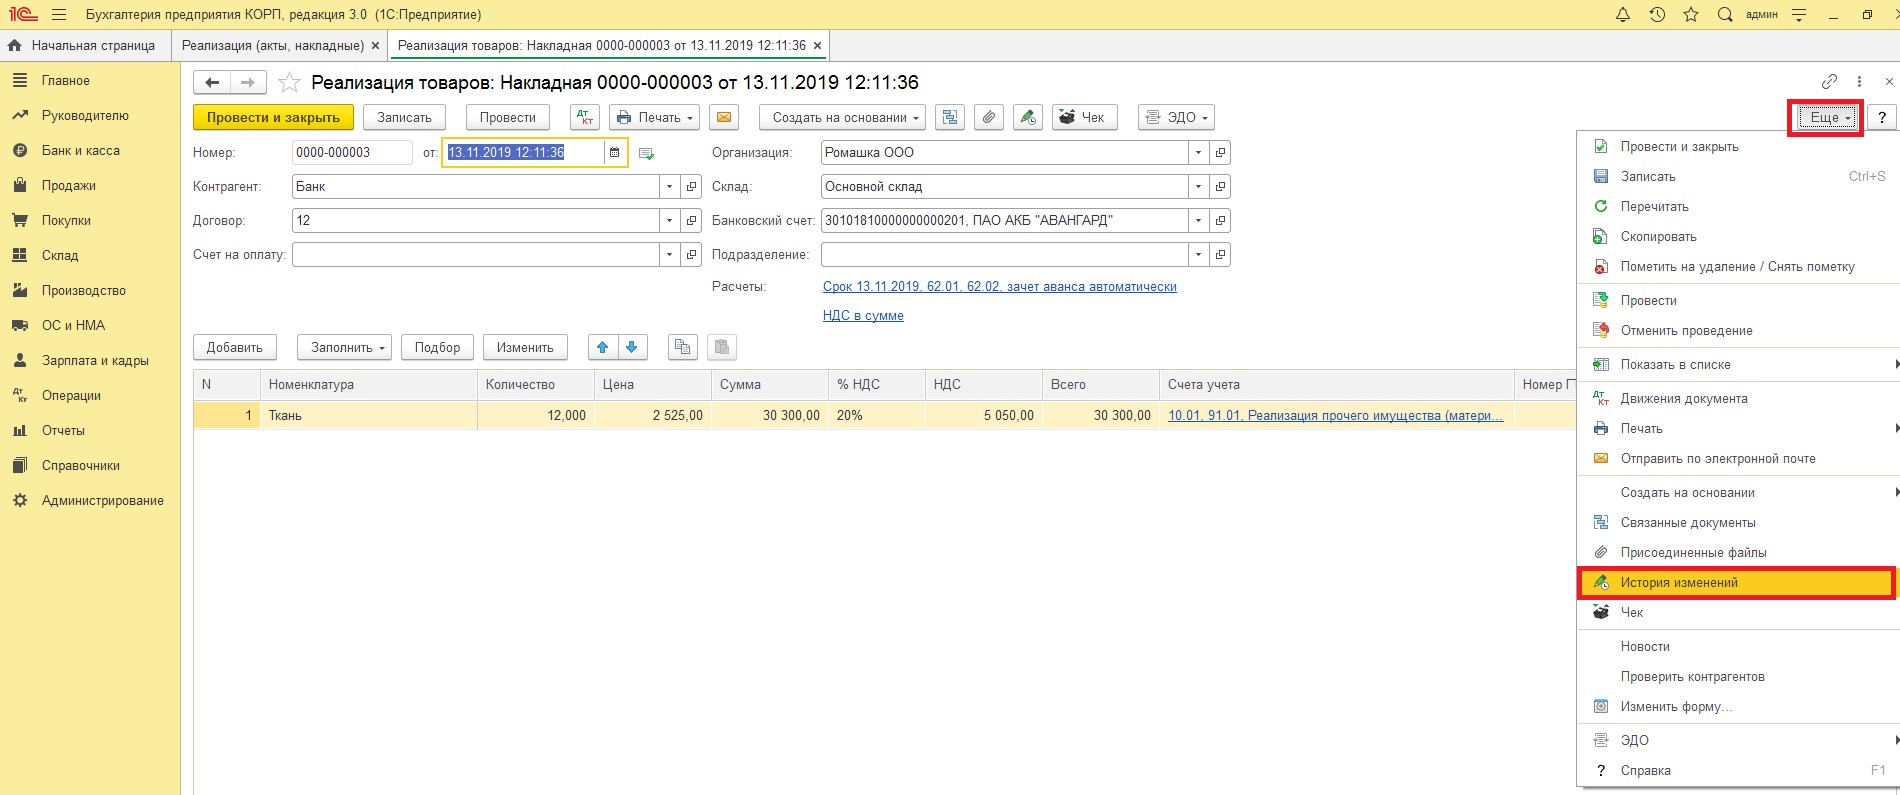1900x795 pixels.
Task: Open НДС в сумме link
Action: click(863, 315)
